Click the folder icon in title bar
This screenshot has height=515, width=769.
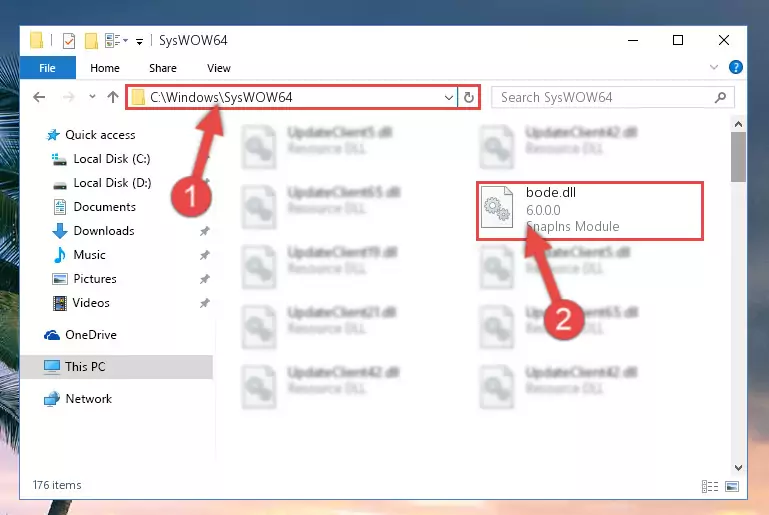[37, 40]
